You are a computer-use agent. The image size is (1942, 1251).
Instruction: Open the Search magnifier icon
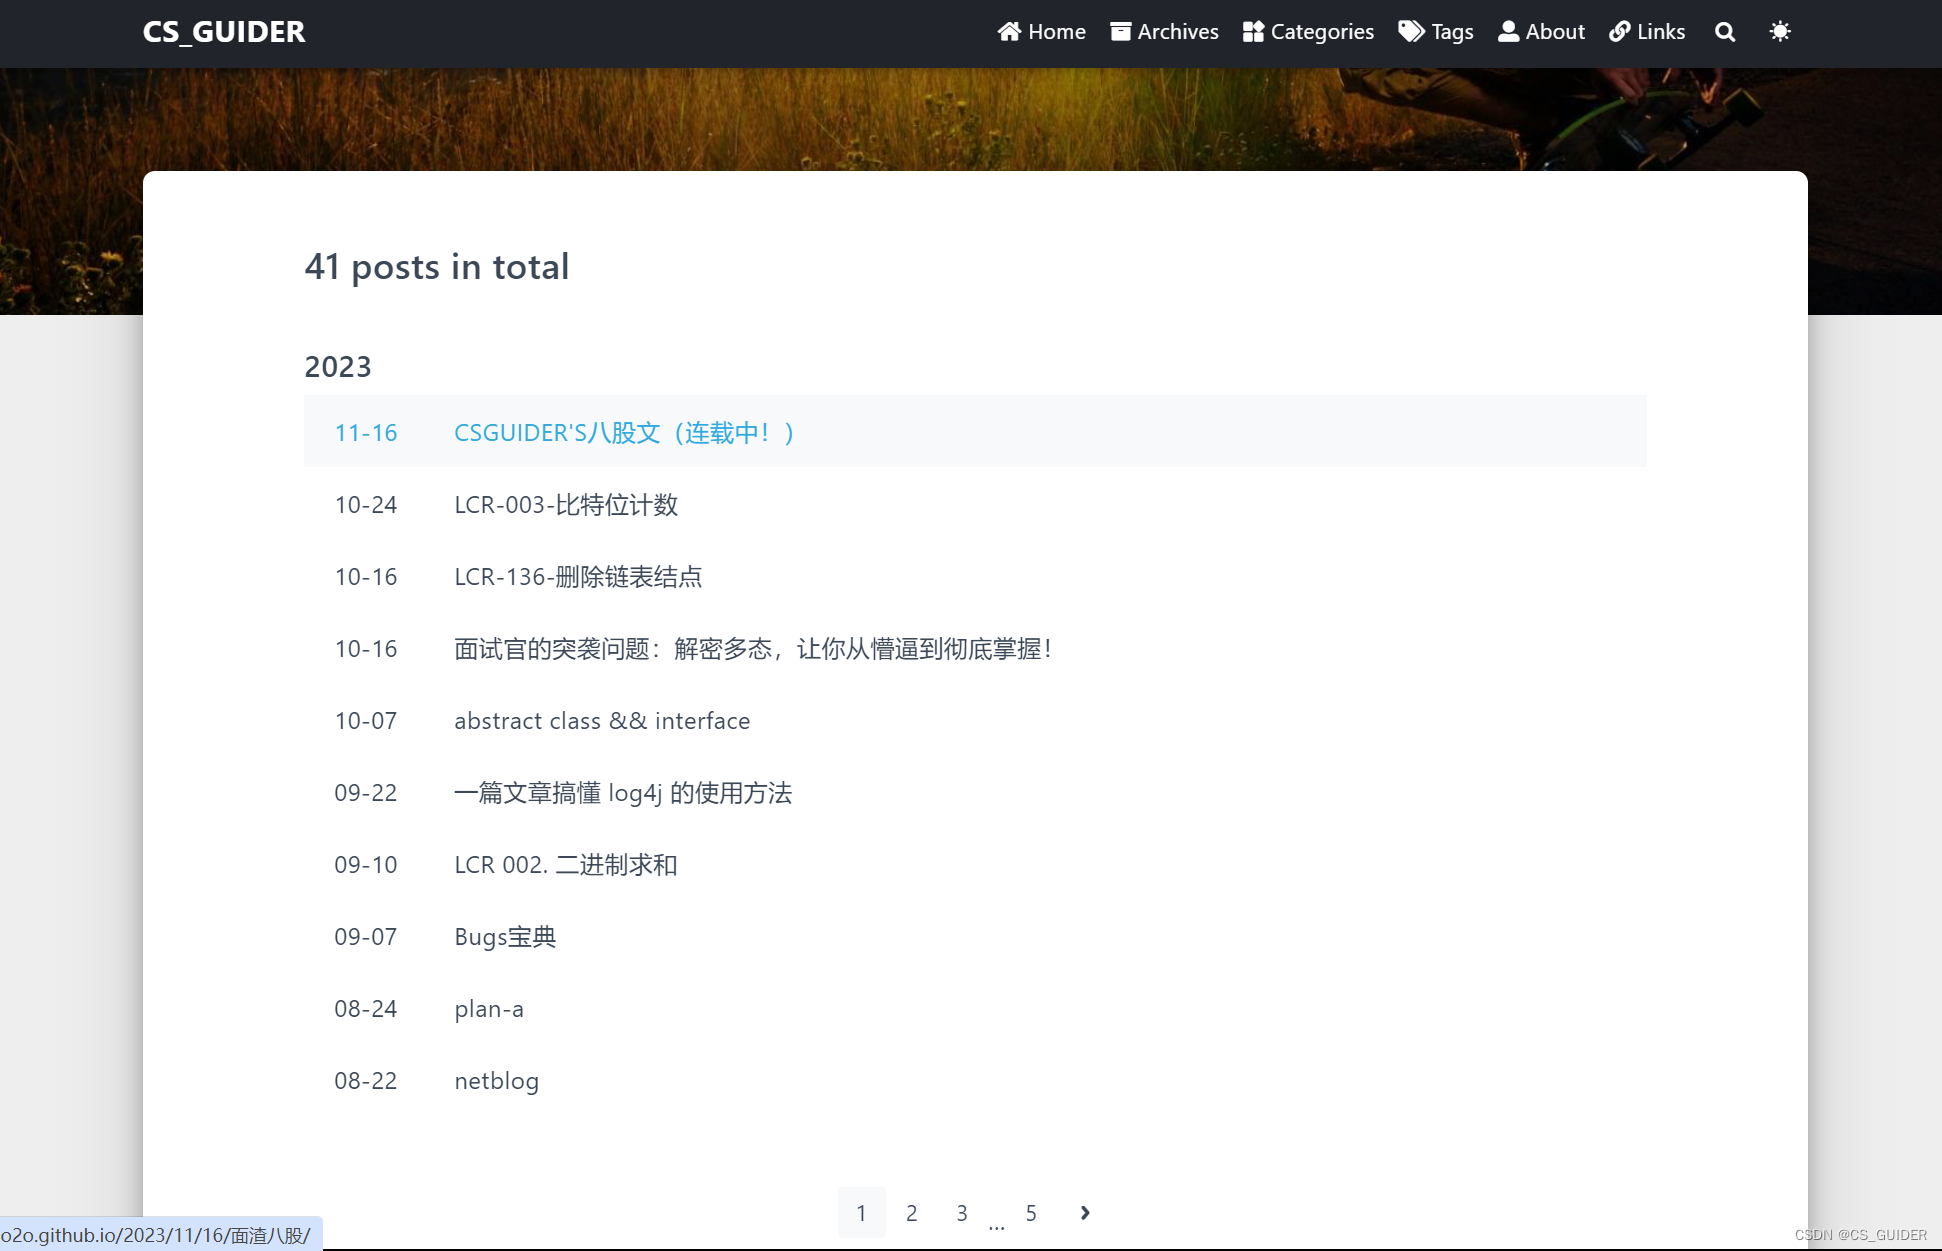tap(1725, 31)
